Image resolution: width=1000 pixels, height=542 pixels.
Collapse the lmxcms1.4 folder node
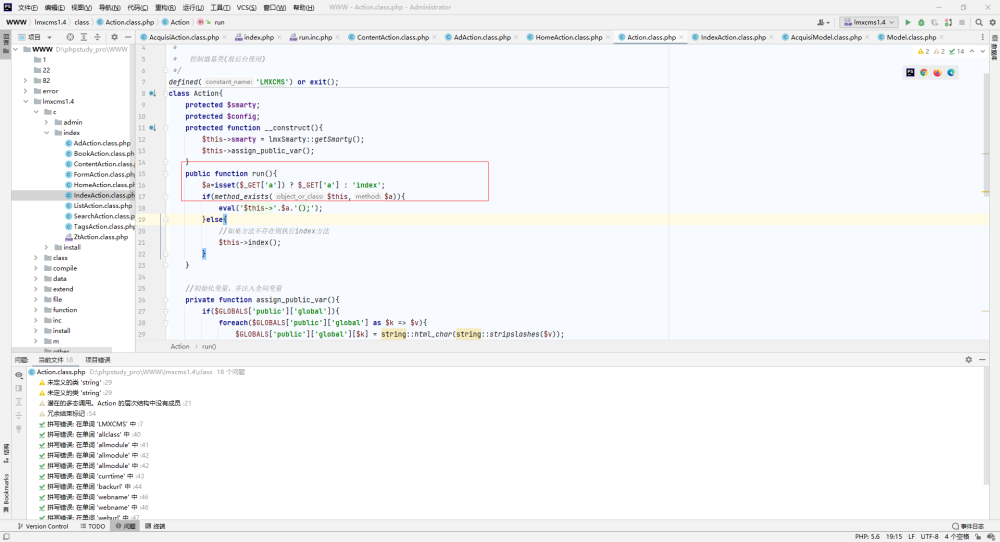pos(26,101)
